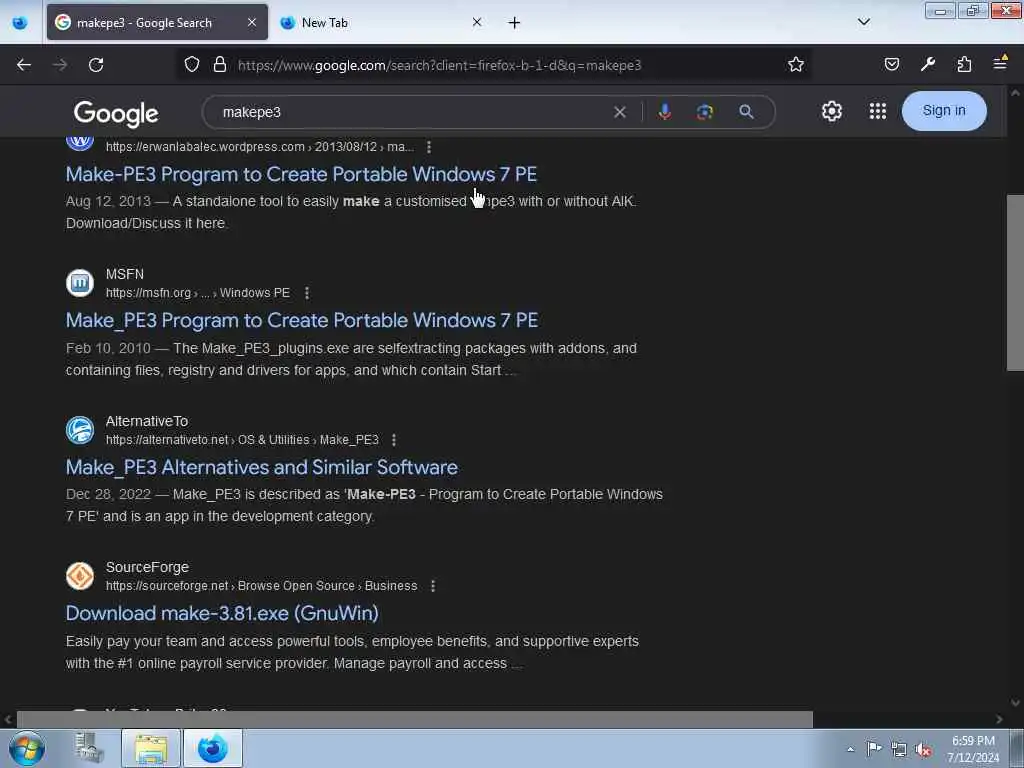Open the taskbar clock showing 6:59 PM
The height and width of the screenshot is (768, 1024).
point(973,749)
